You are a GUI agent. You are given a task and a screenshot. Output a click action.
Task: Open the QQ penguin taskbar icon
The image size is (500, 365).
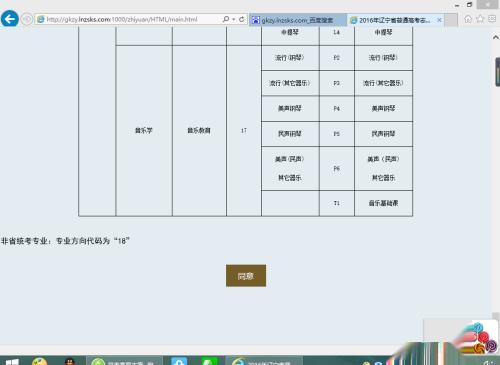coord(69,361)
